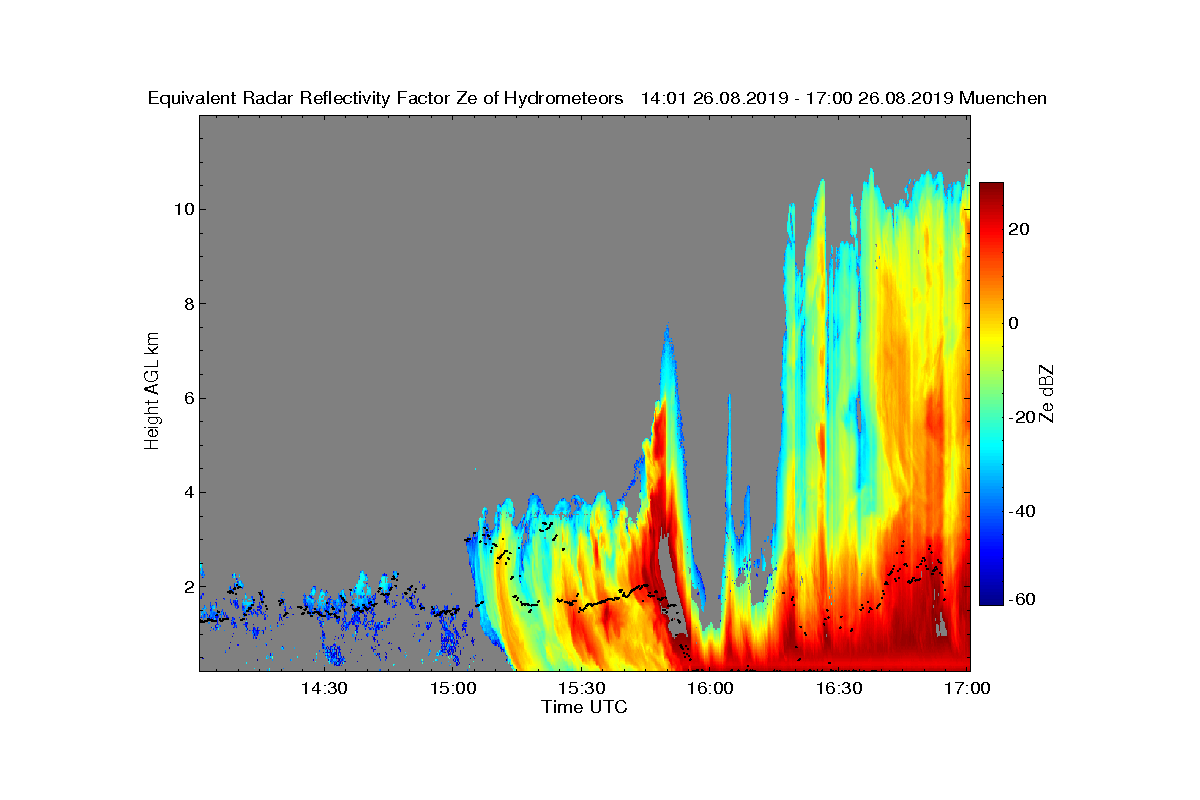
Task: Click the 10 km height tick label
Action: pyautogui.click(x=182, y=210)
